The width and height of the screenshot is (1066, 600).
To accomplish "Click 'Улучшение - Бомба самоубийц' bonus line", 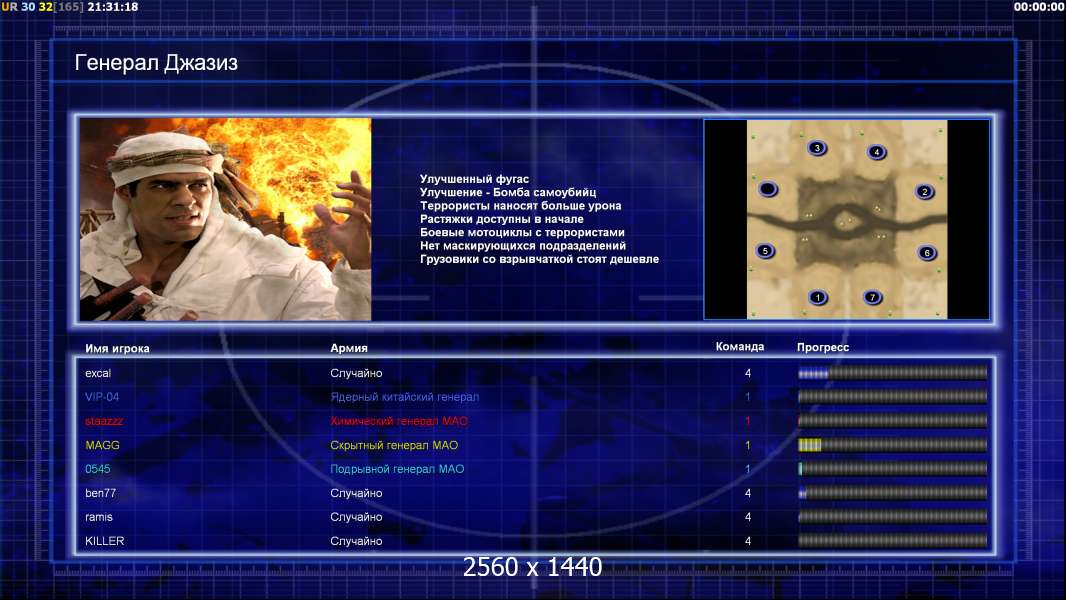I will (x=508, y=192).
